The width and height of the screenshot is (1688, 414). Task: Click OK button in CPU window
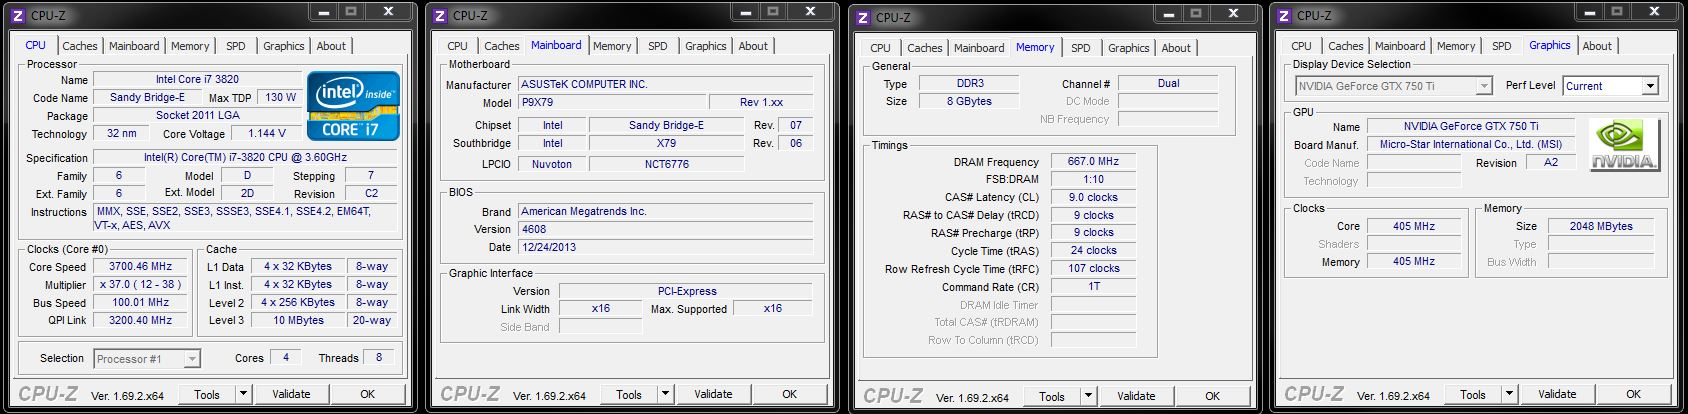(368, 394)
